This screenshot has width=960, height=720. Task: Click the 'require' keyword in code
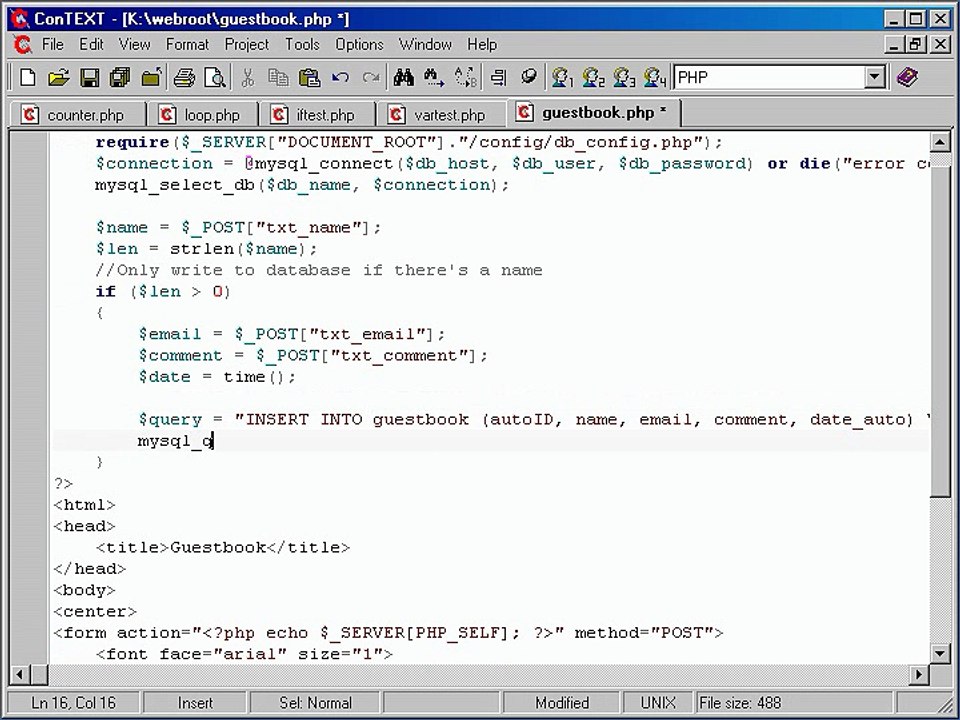point(132,143)
